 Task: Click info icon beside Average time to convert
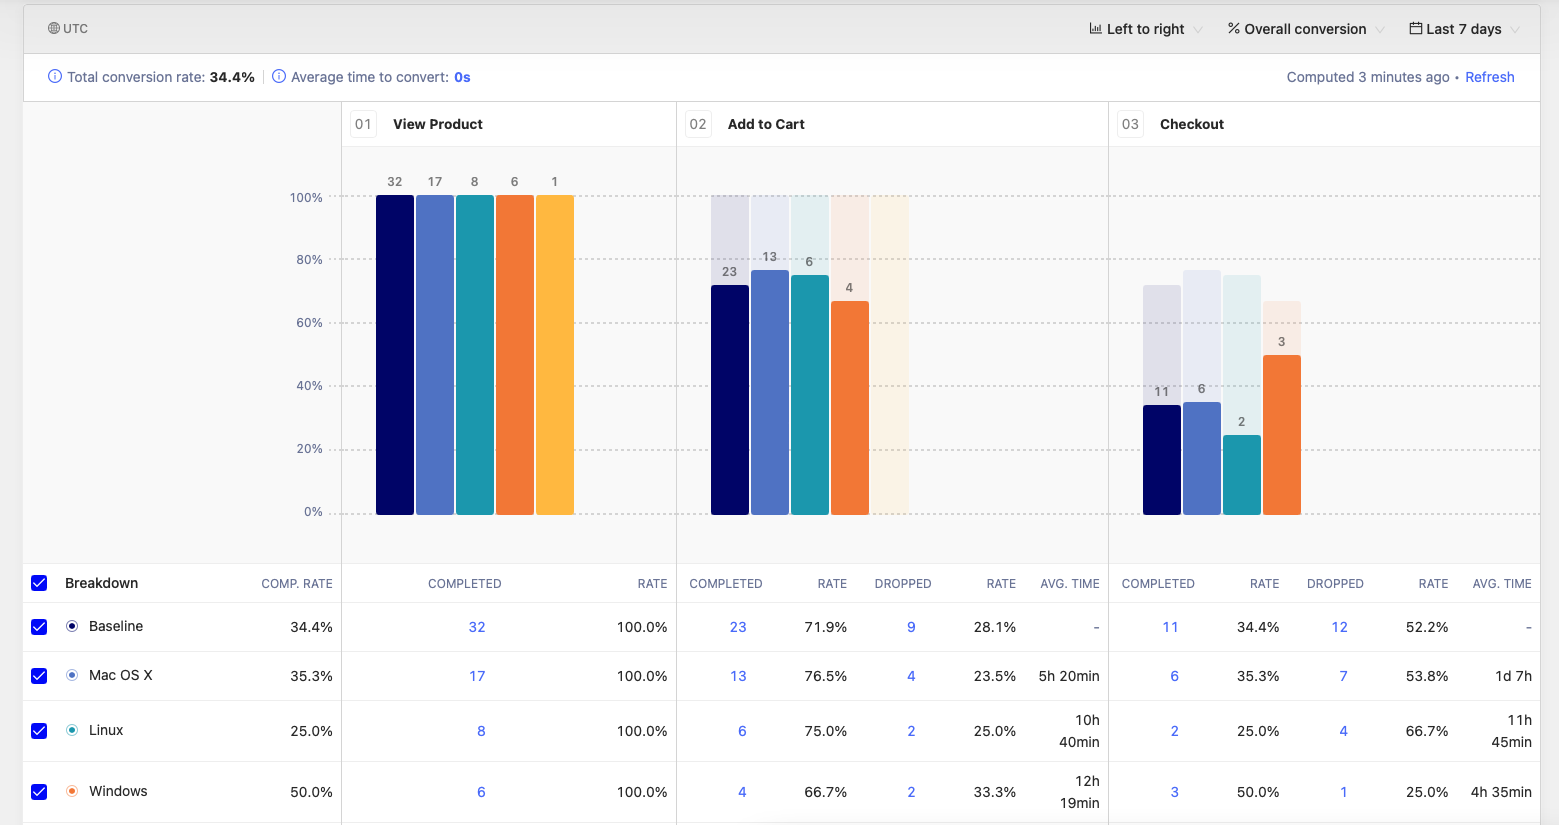(279, 77)
